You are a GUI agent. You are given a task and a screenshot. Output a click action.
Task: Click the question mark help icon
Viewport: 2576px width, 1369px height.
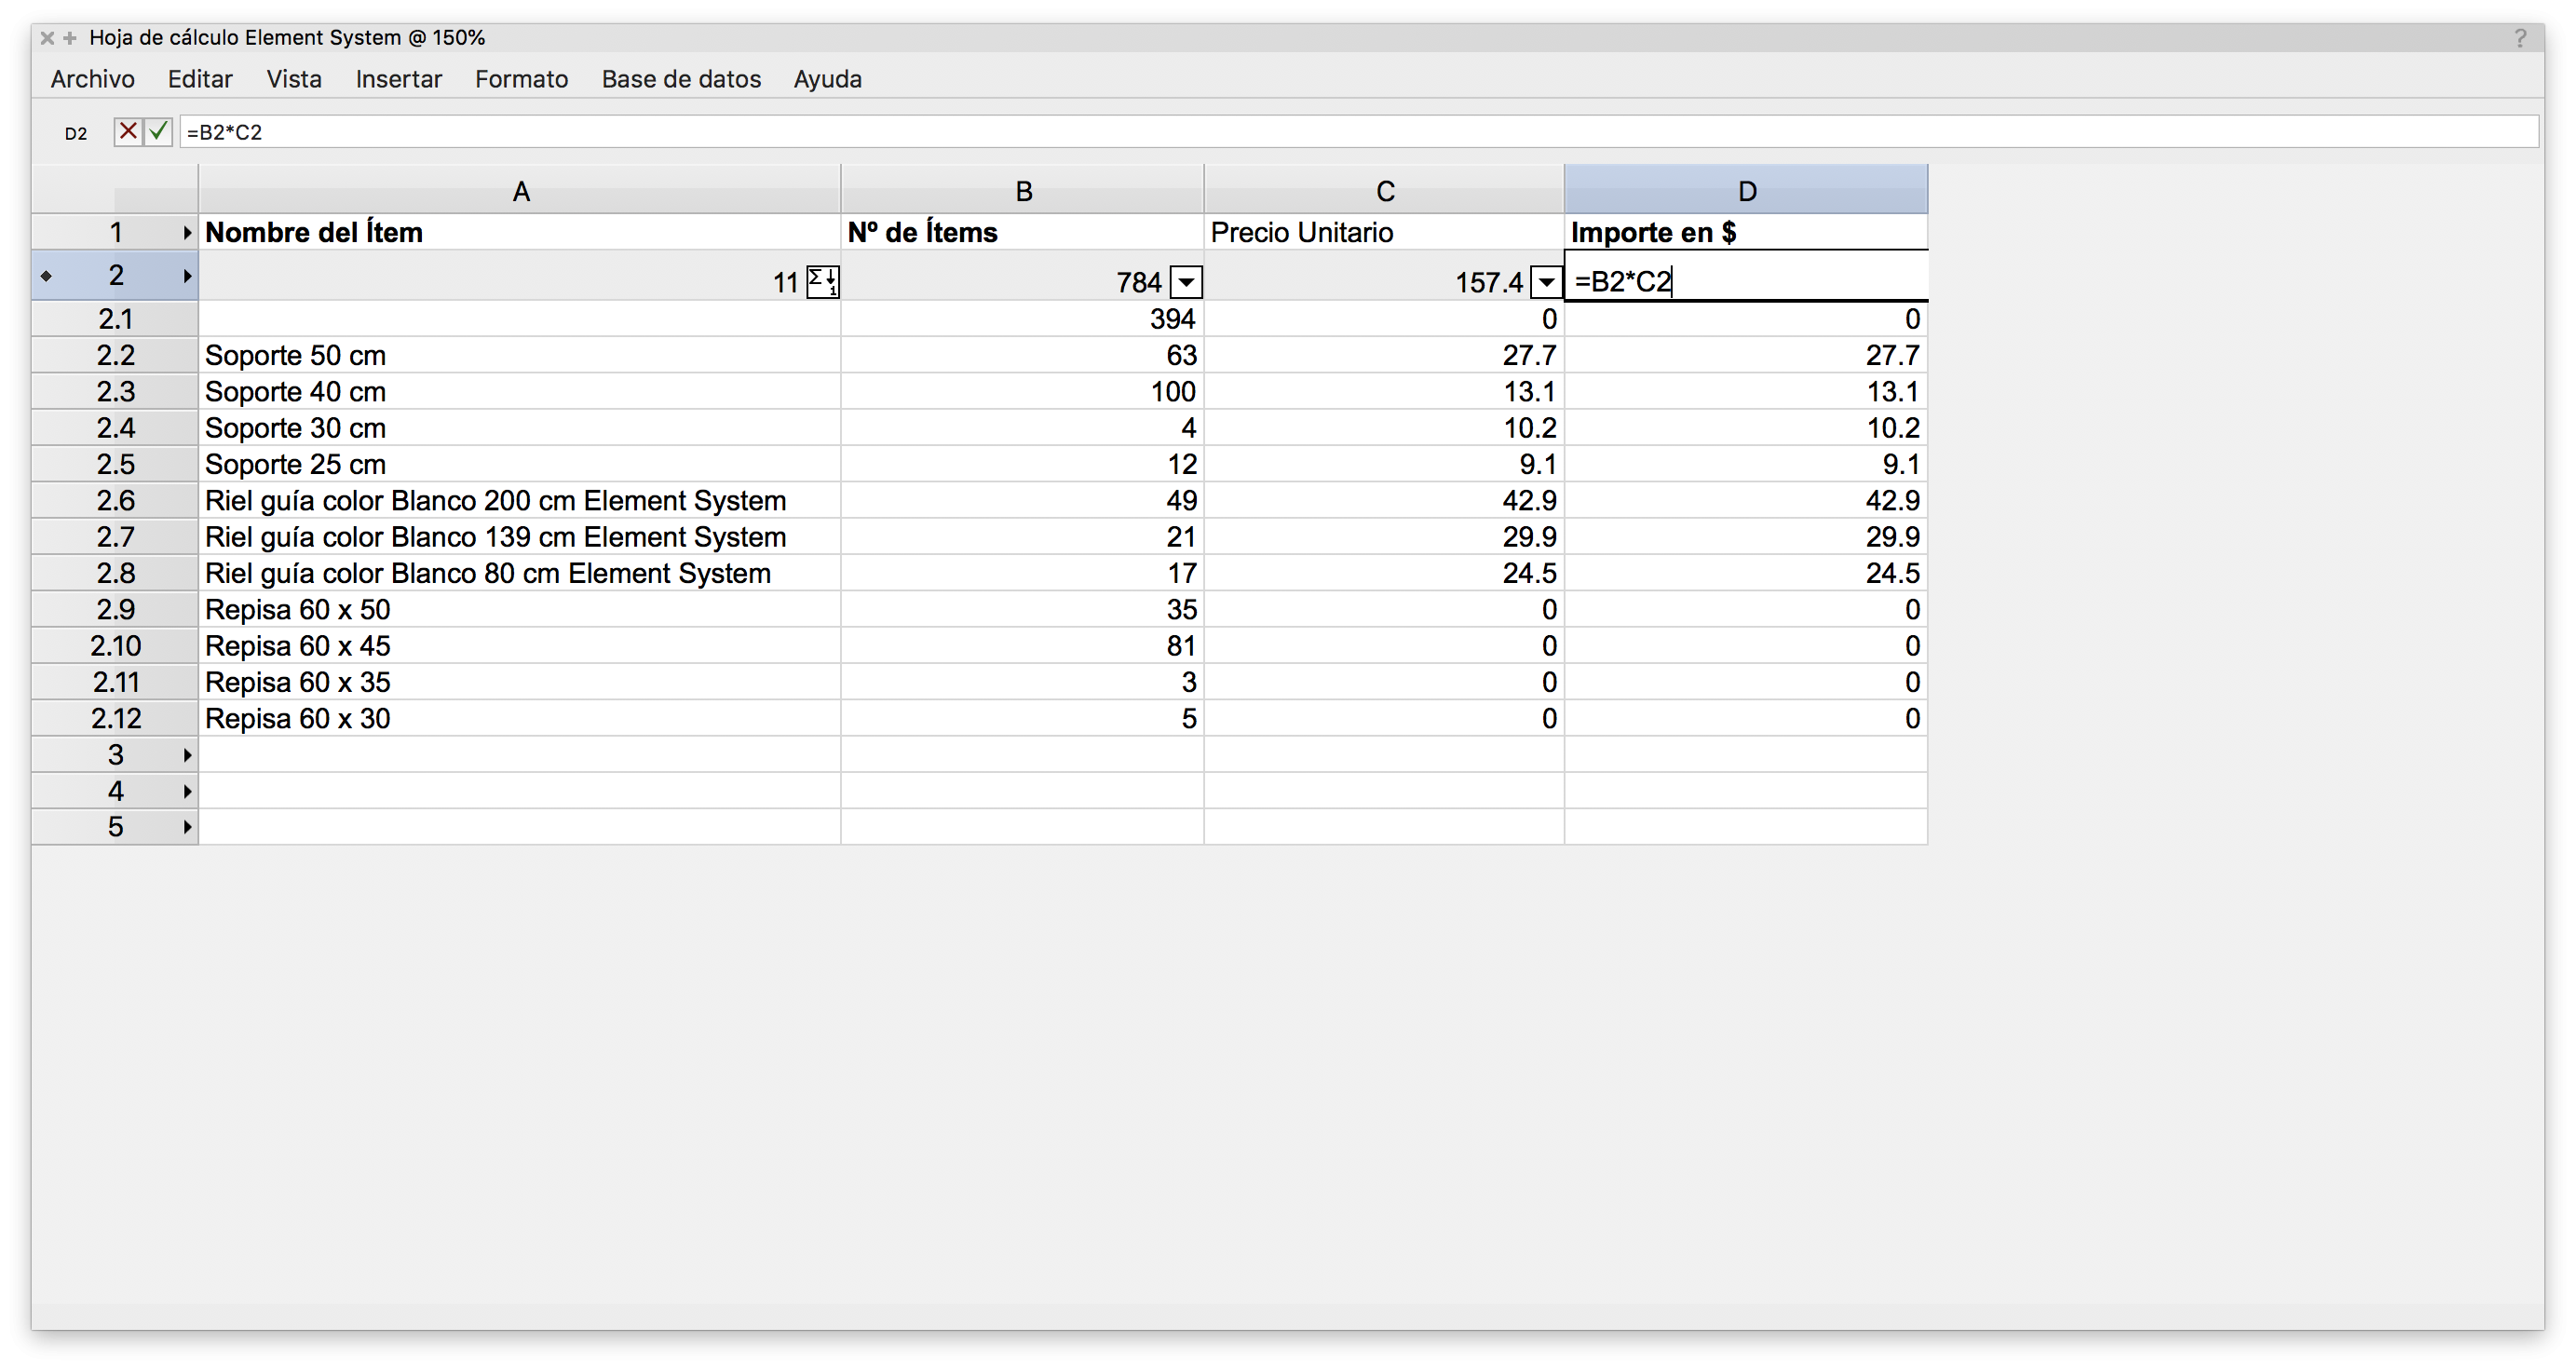(2520, 38)
